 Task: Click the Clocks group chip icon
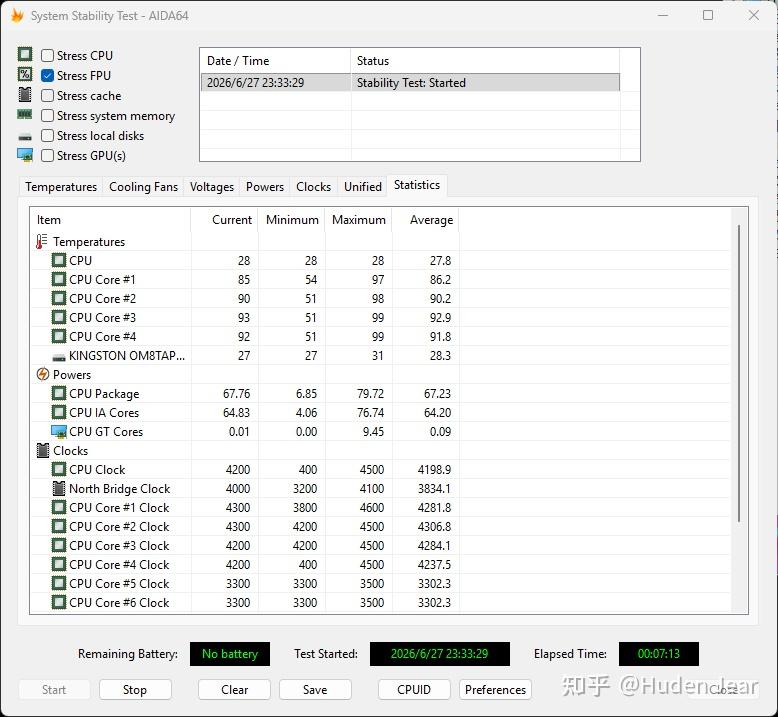pyautogui.click(x=43, y=451)
